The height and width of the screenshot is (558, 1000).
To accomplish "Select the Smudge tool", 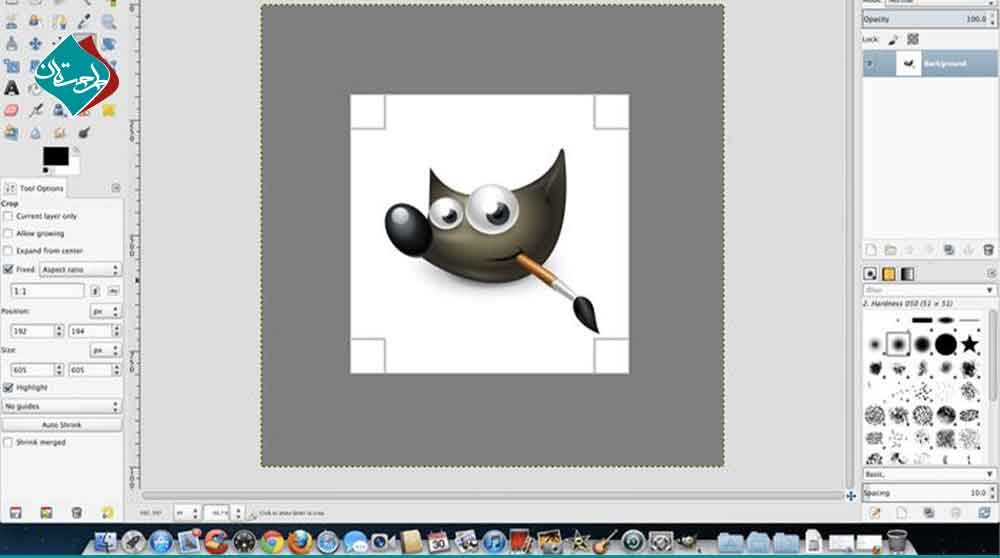I will pos(59,133).
